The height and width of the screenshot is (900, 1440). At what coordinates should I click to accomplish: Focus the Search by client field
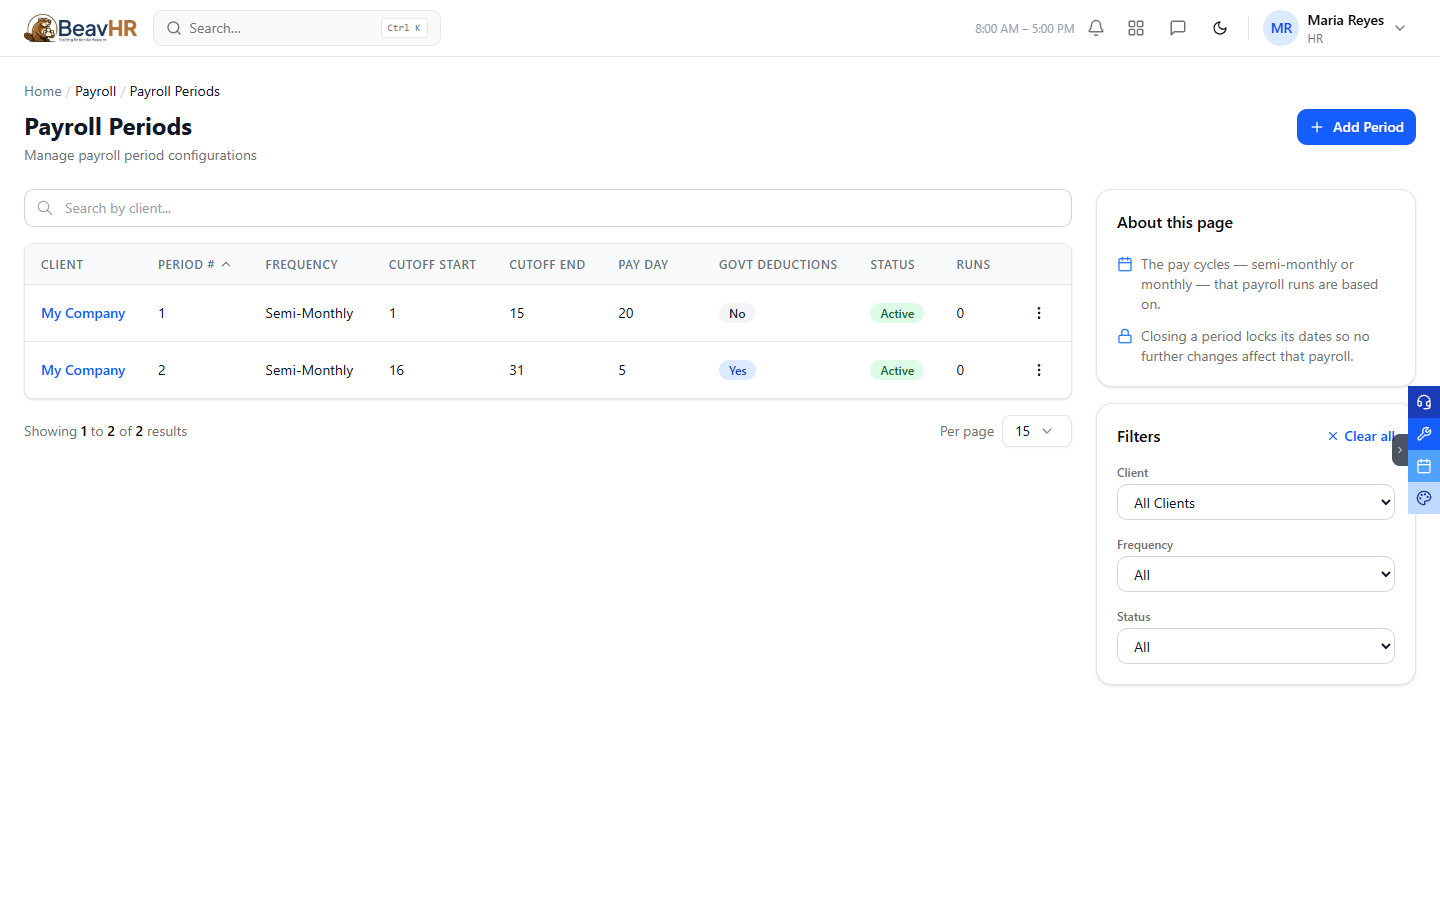(x=548, y=208)
